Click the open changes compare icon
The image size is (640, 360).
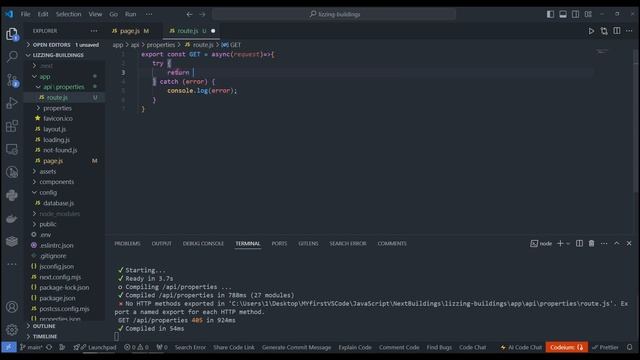(604, 31)
